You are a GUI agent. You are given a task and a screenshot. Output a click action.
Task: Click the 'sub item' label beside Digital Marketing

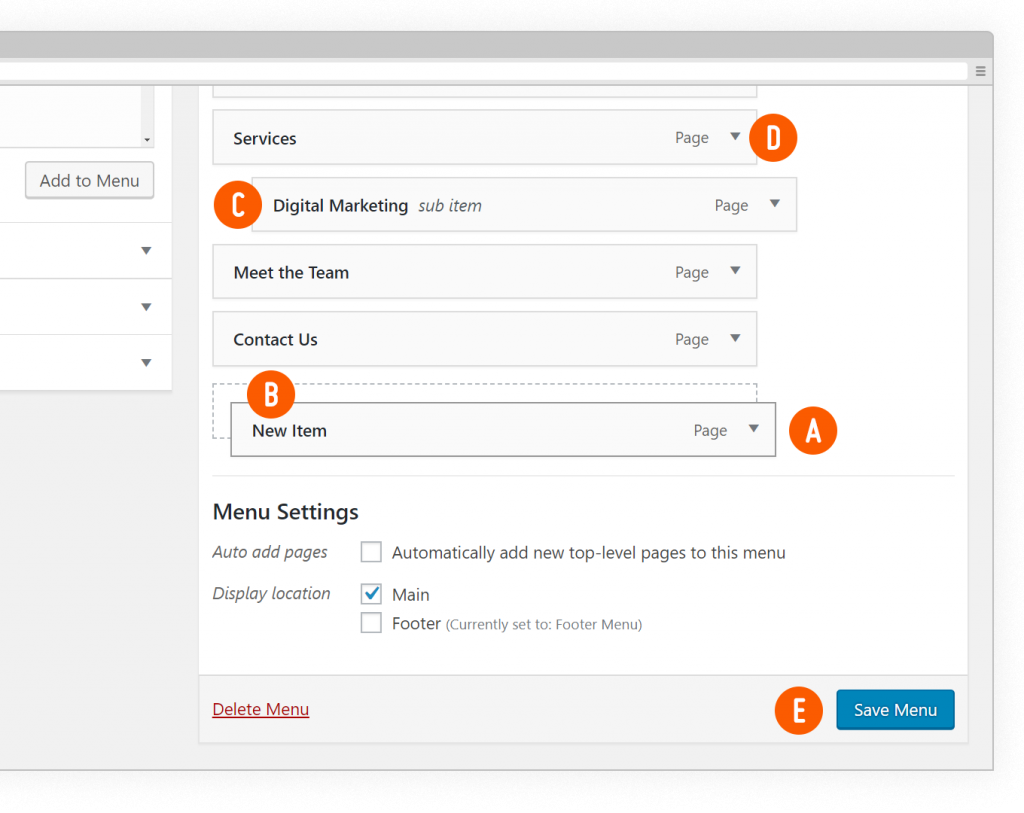pos(450,206)
